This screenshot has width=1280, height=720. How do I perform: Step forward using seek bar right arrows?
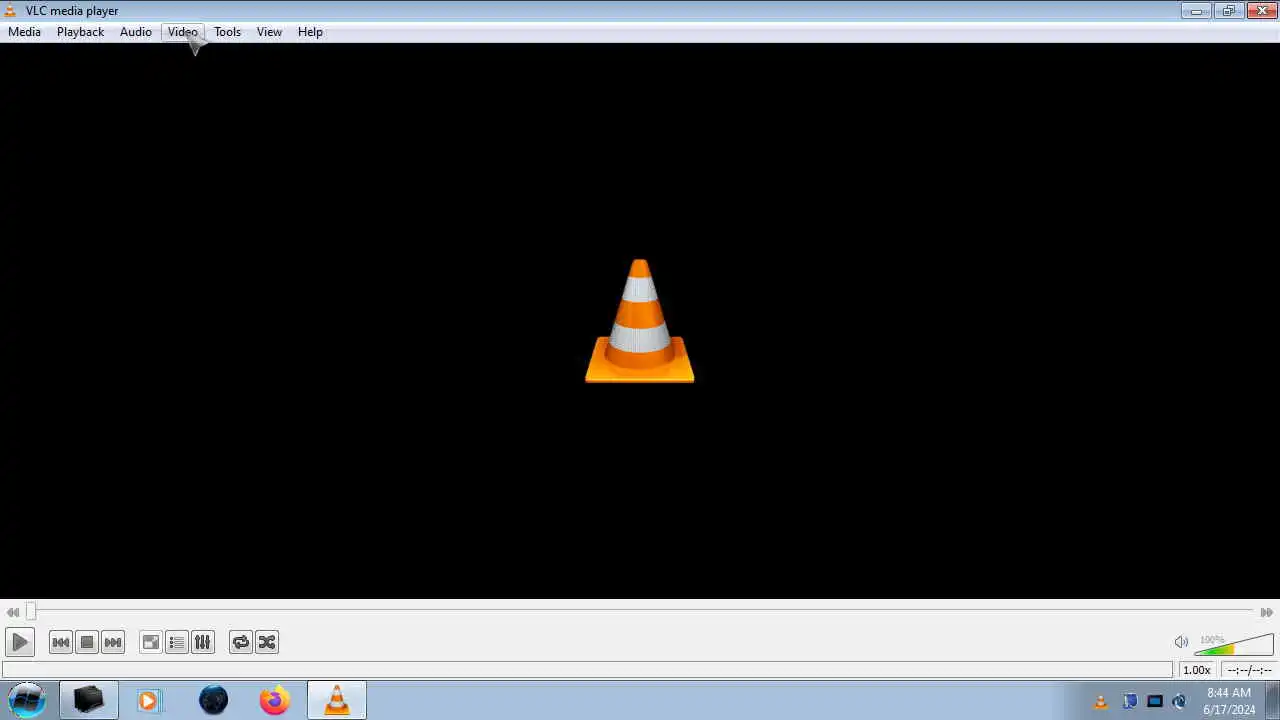[1267, 612]
